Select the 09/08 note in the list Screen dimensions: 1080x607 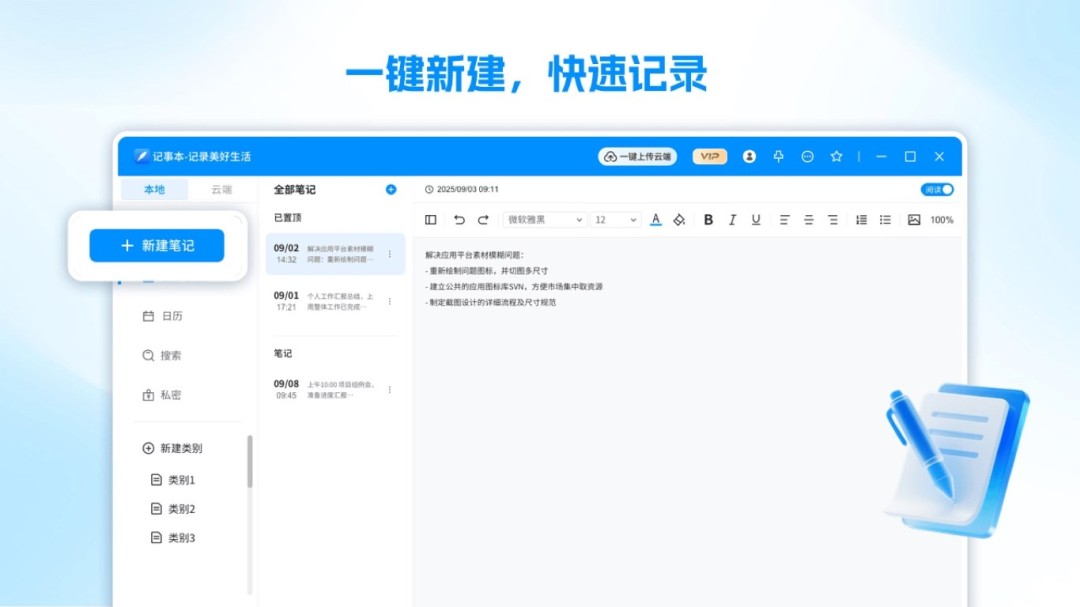(330, 390)
